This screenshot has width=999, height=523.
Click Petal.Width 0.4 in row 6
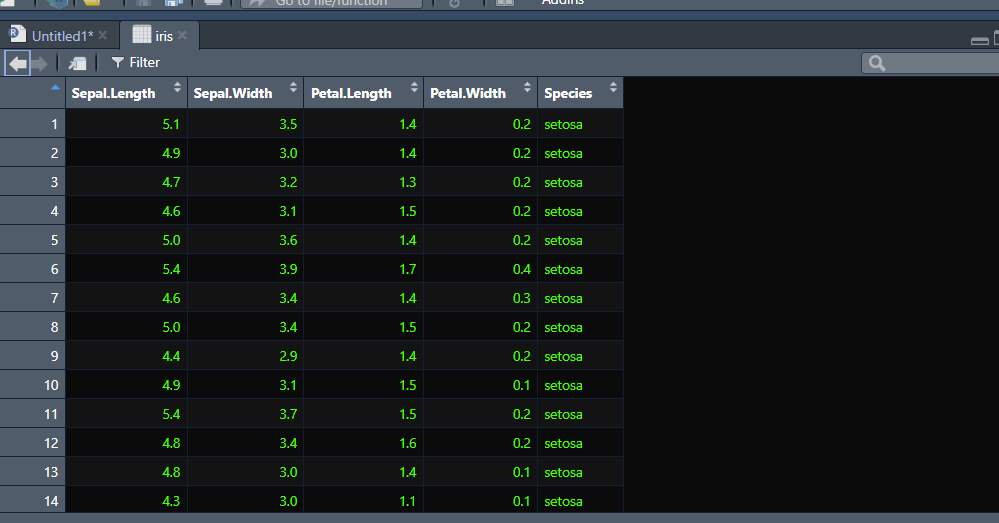[522, 269]
